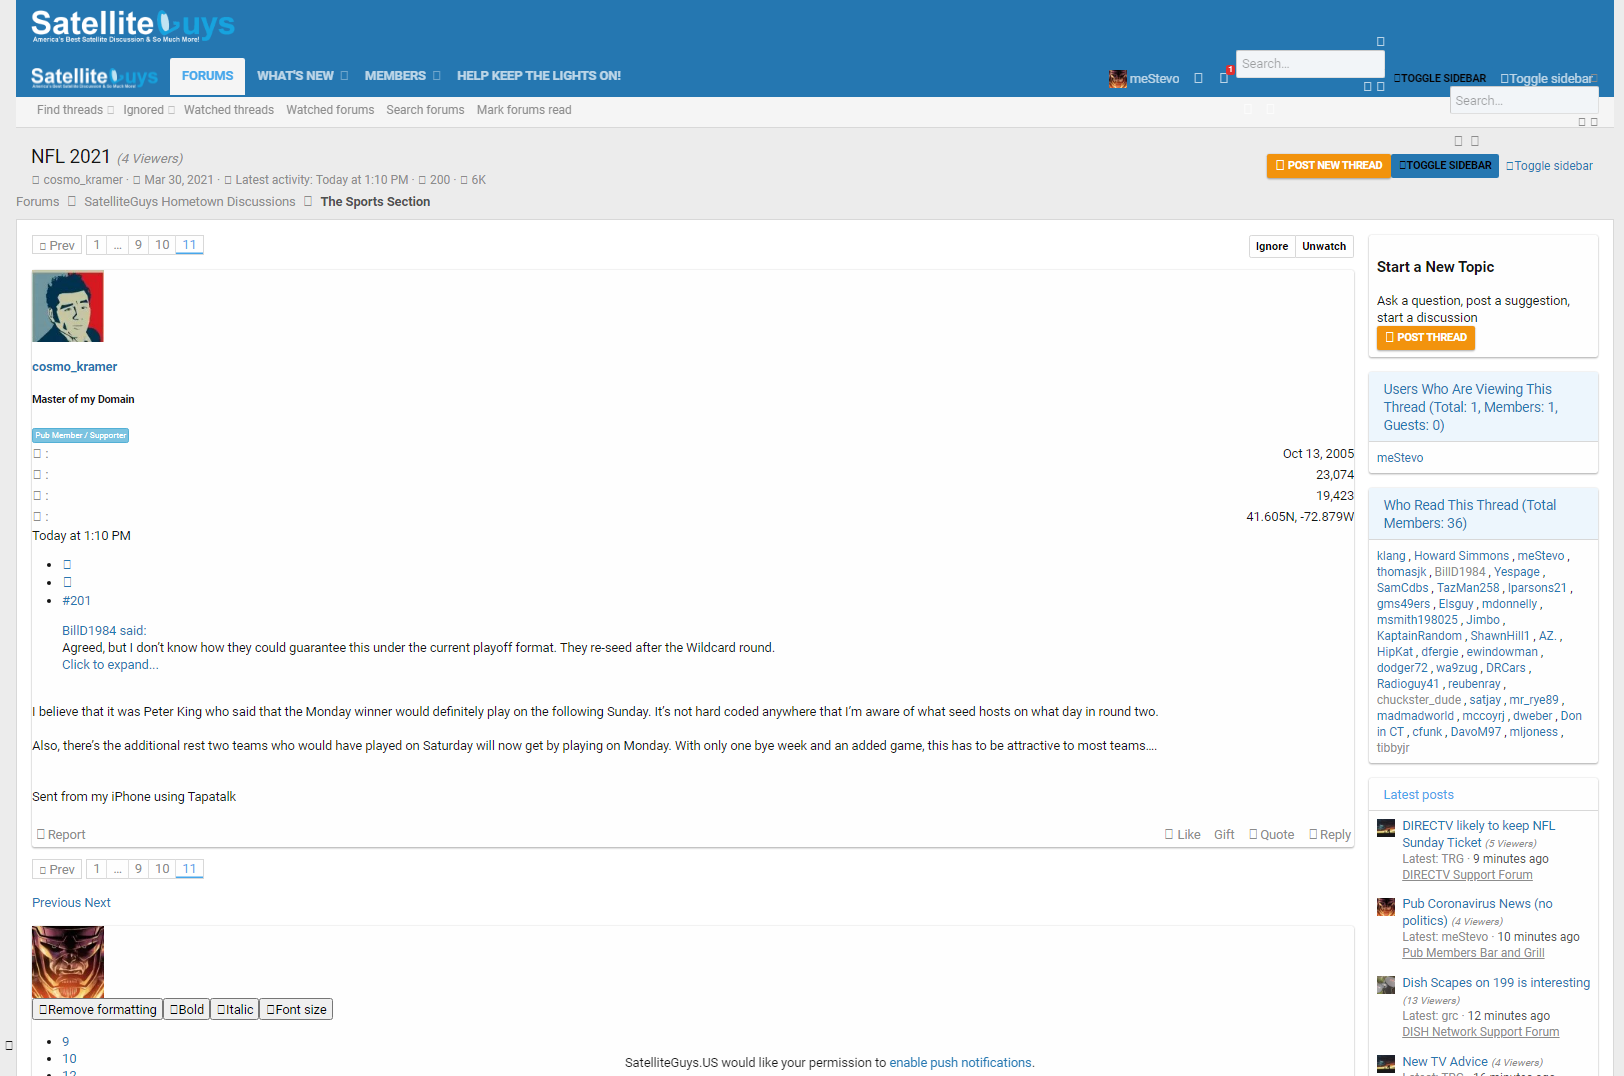Open WHAT'S NEW menu item
1624x1076 pixels.
pos(295,76)
